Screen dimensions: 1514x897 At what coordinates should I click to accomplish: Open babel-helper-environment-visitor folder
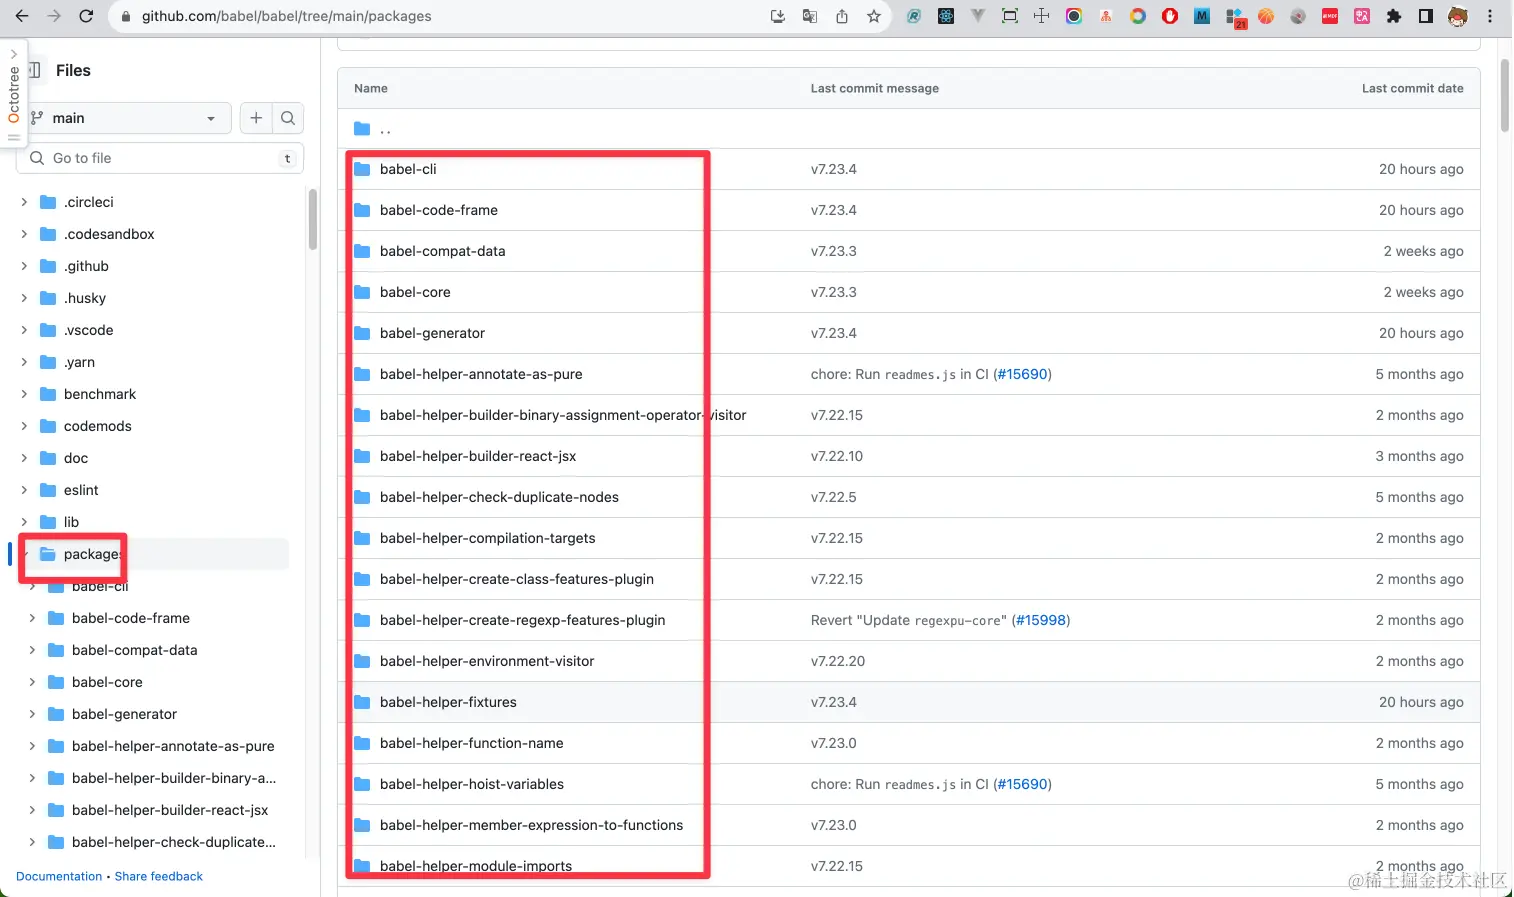click(x=487, y=661)
